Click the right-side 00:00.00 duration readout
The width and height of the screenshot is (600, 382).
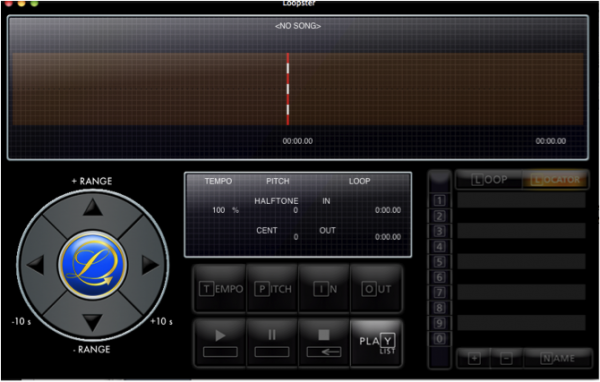tap(551, 141)
